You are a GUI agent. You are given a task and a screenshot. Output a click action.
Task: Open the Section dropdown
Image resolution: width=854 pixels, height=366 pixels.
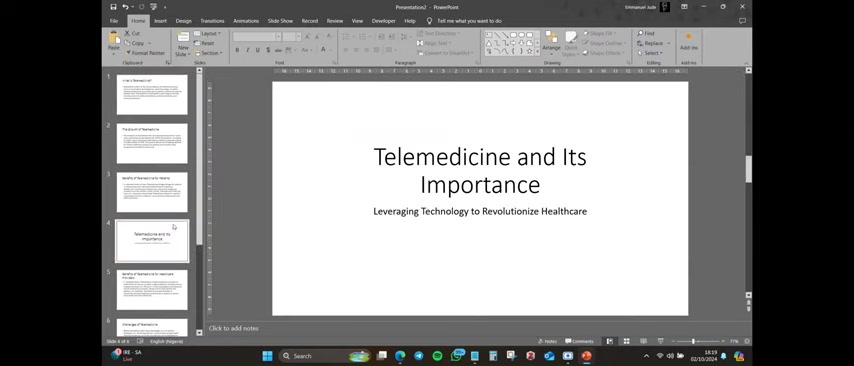pos(208,53)
